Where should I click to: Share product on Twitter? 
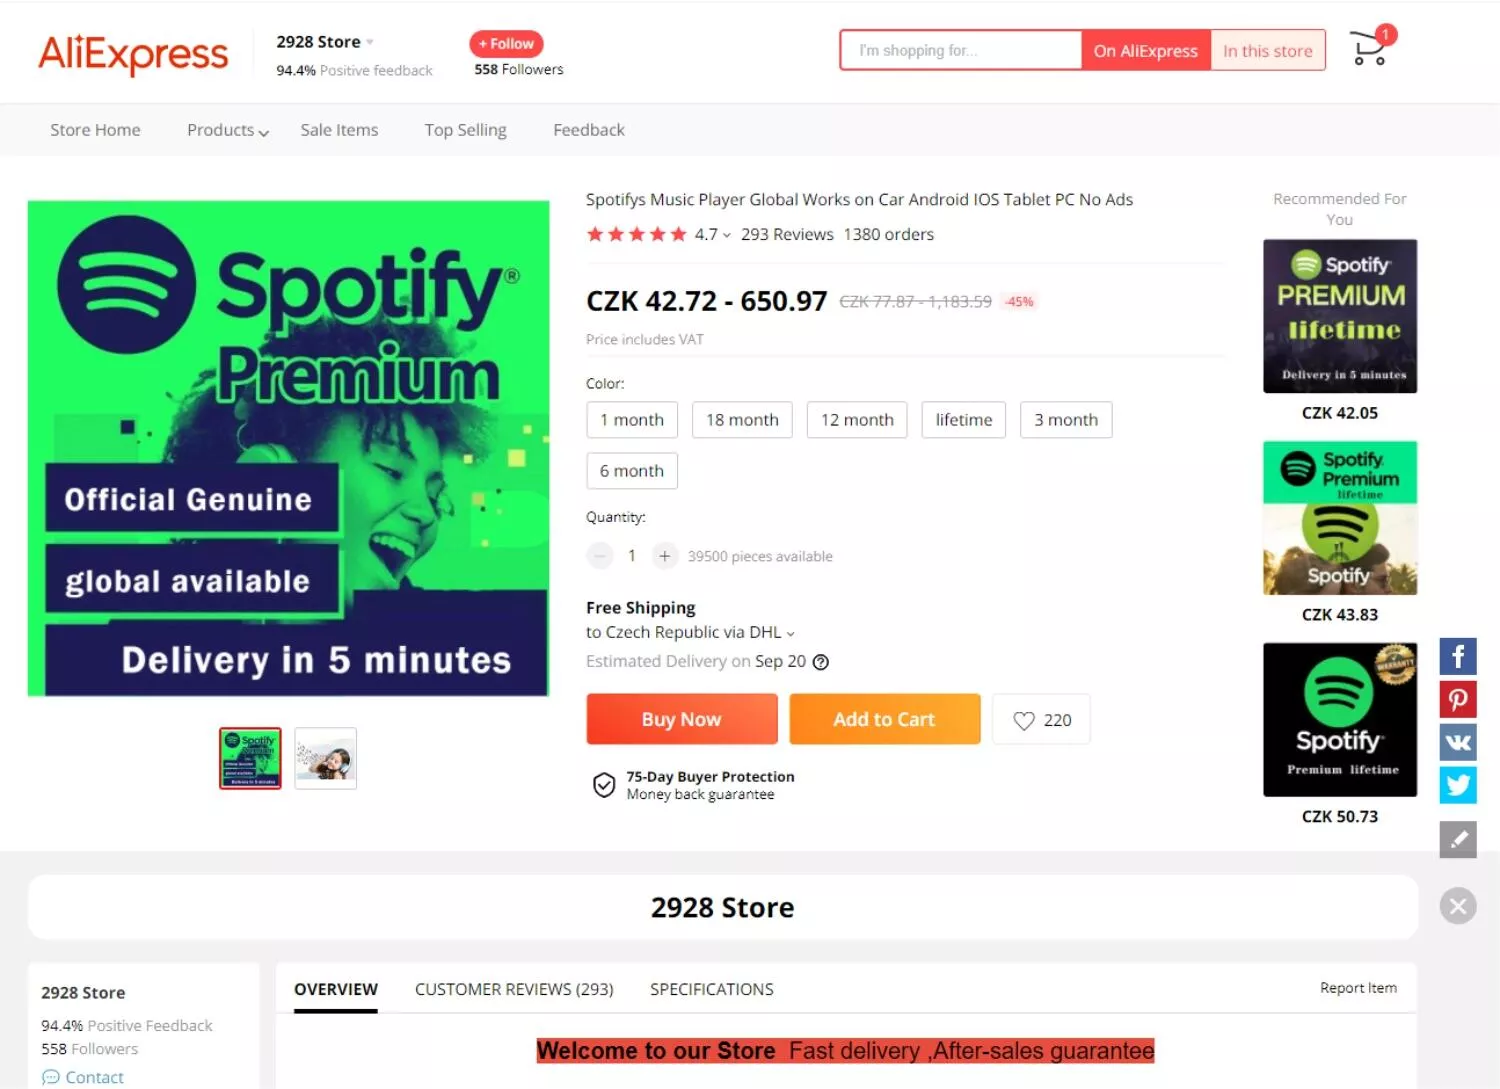tap(1458, 785)
